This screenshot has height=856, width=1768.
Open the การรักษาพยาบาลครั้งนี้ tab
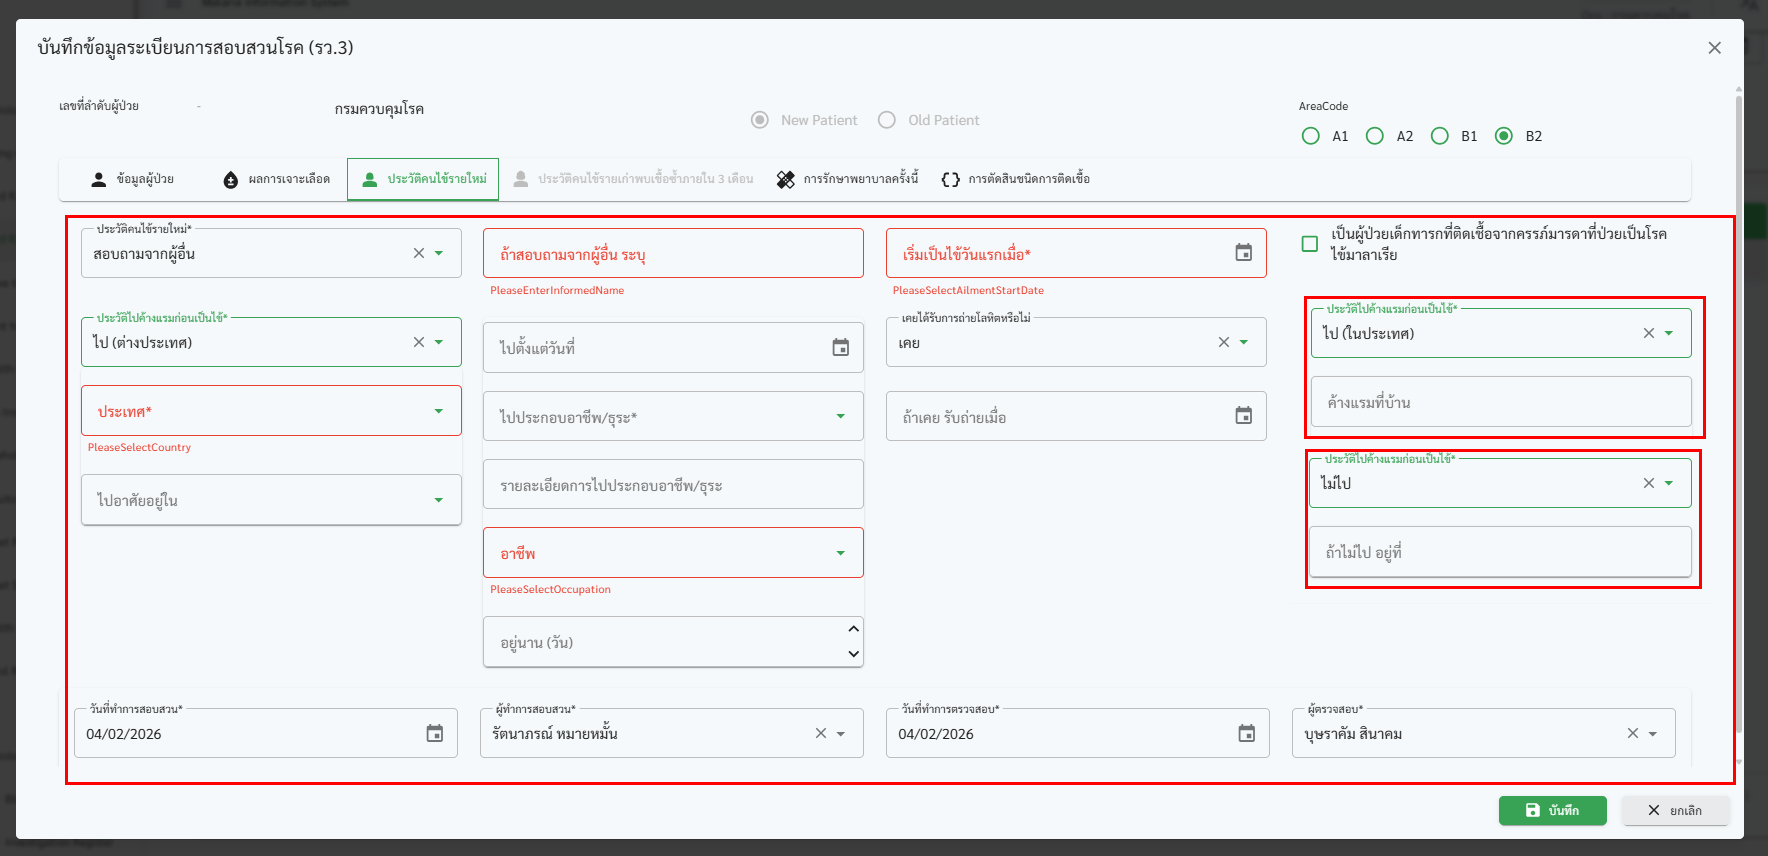[847, 179]
